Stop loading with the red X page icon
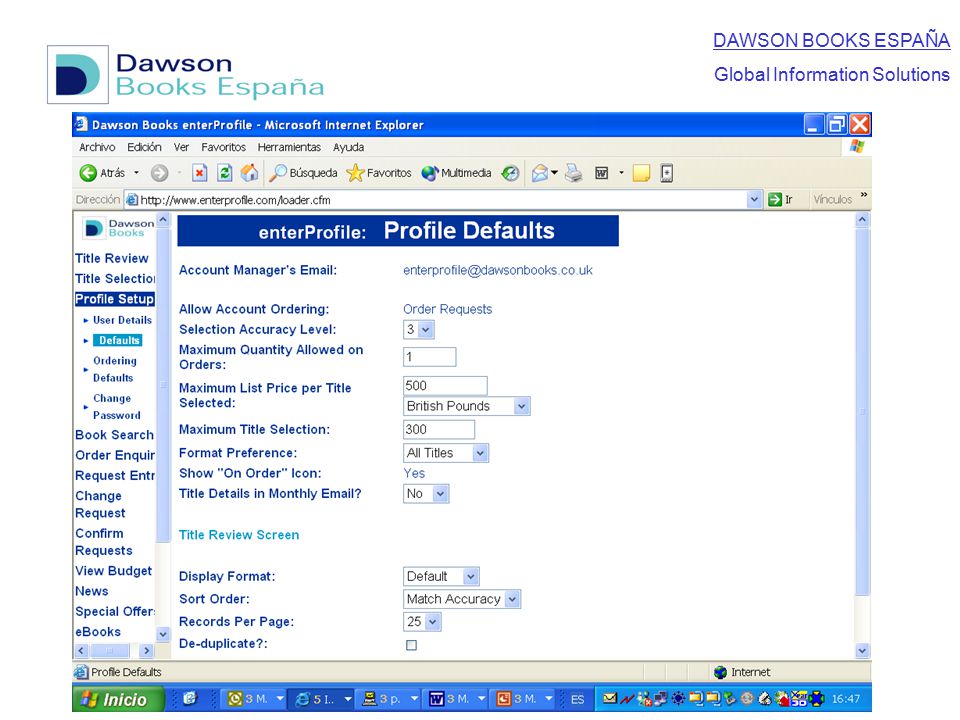Image resolution: width=960 pixels, height=720 pixels. pyautogui.click(x=200, y=173)
